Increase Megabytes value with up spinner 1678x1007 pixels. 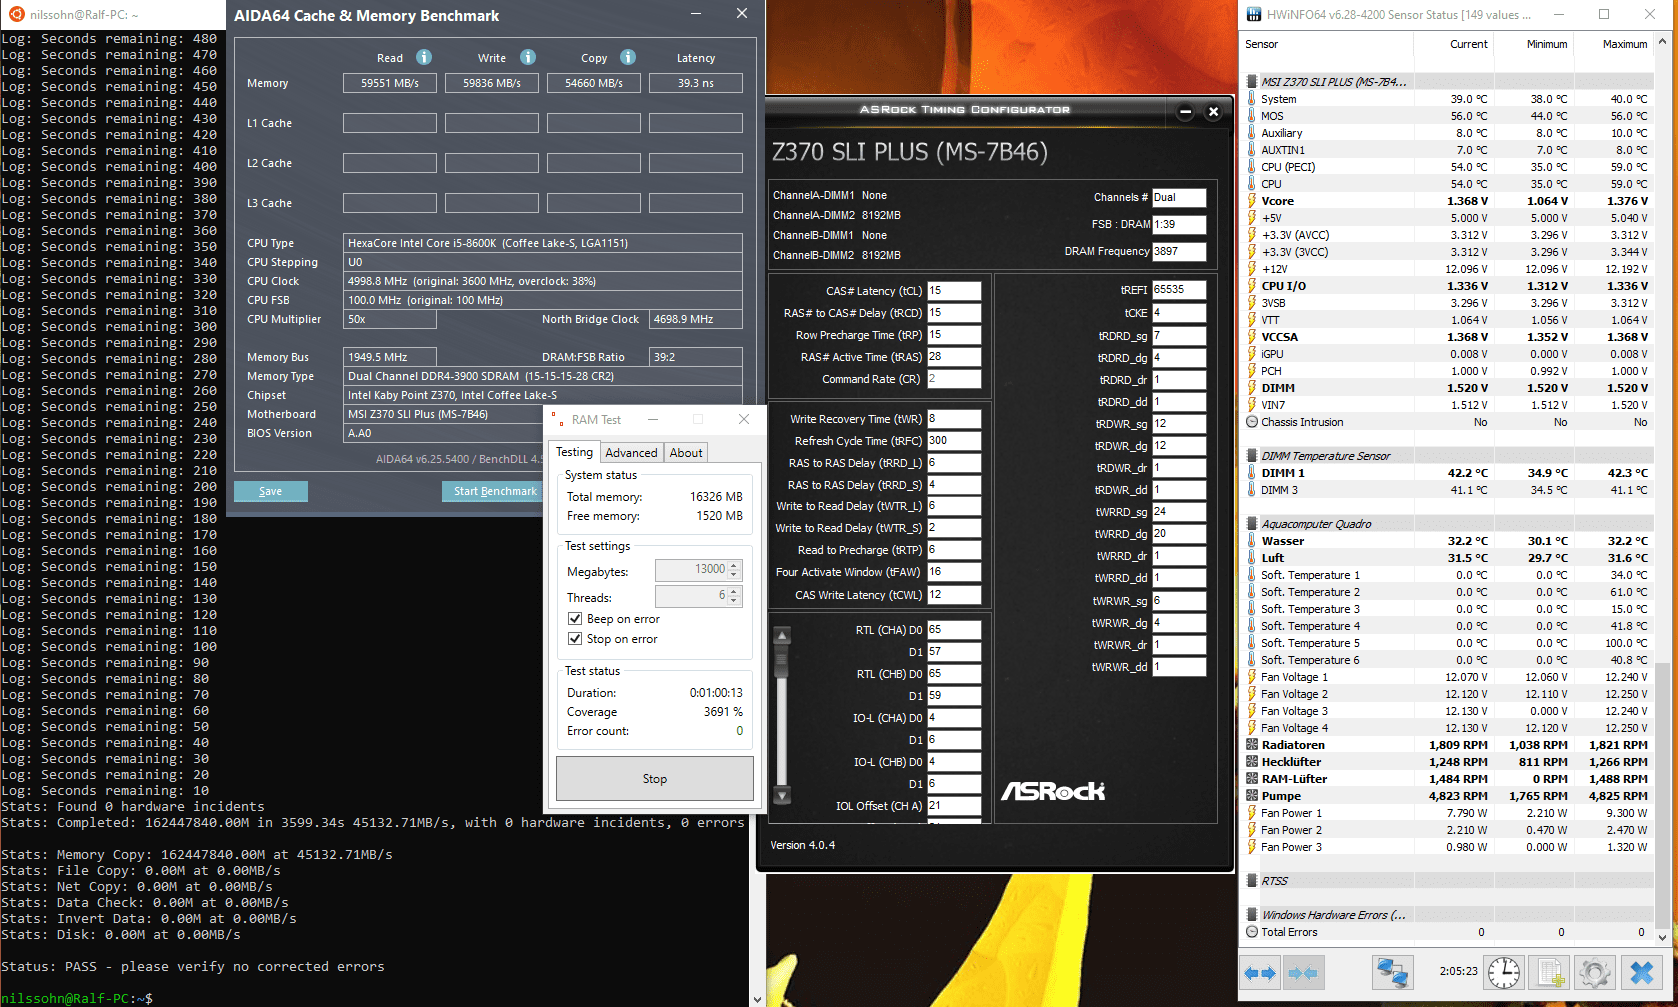[734, 565]
